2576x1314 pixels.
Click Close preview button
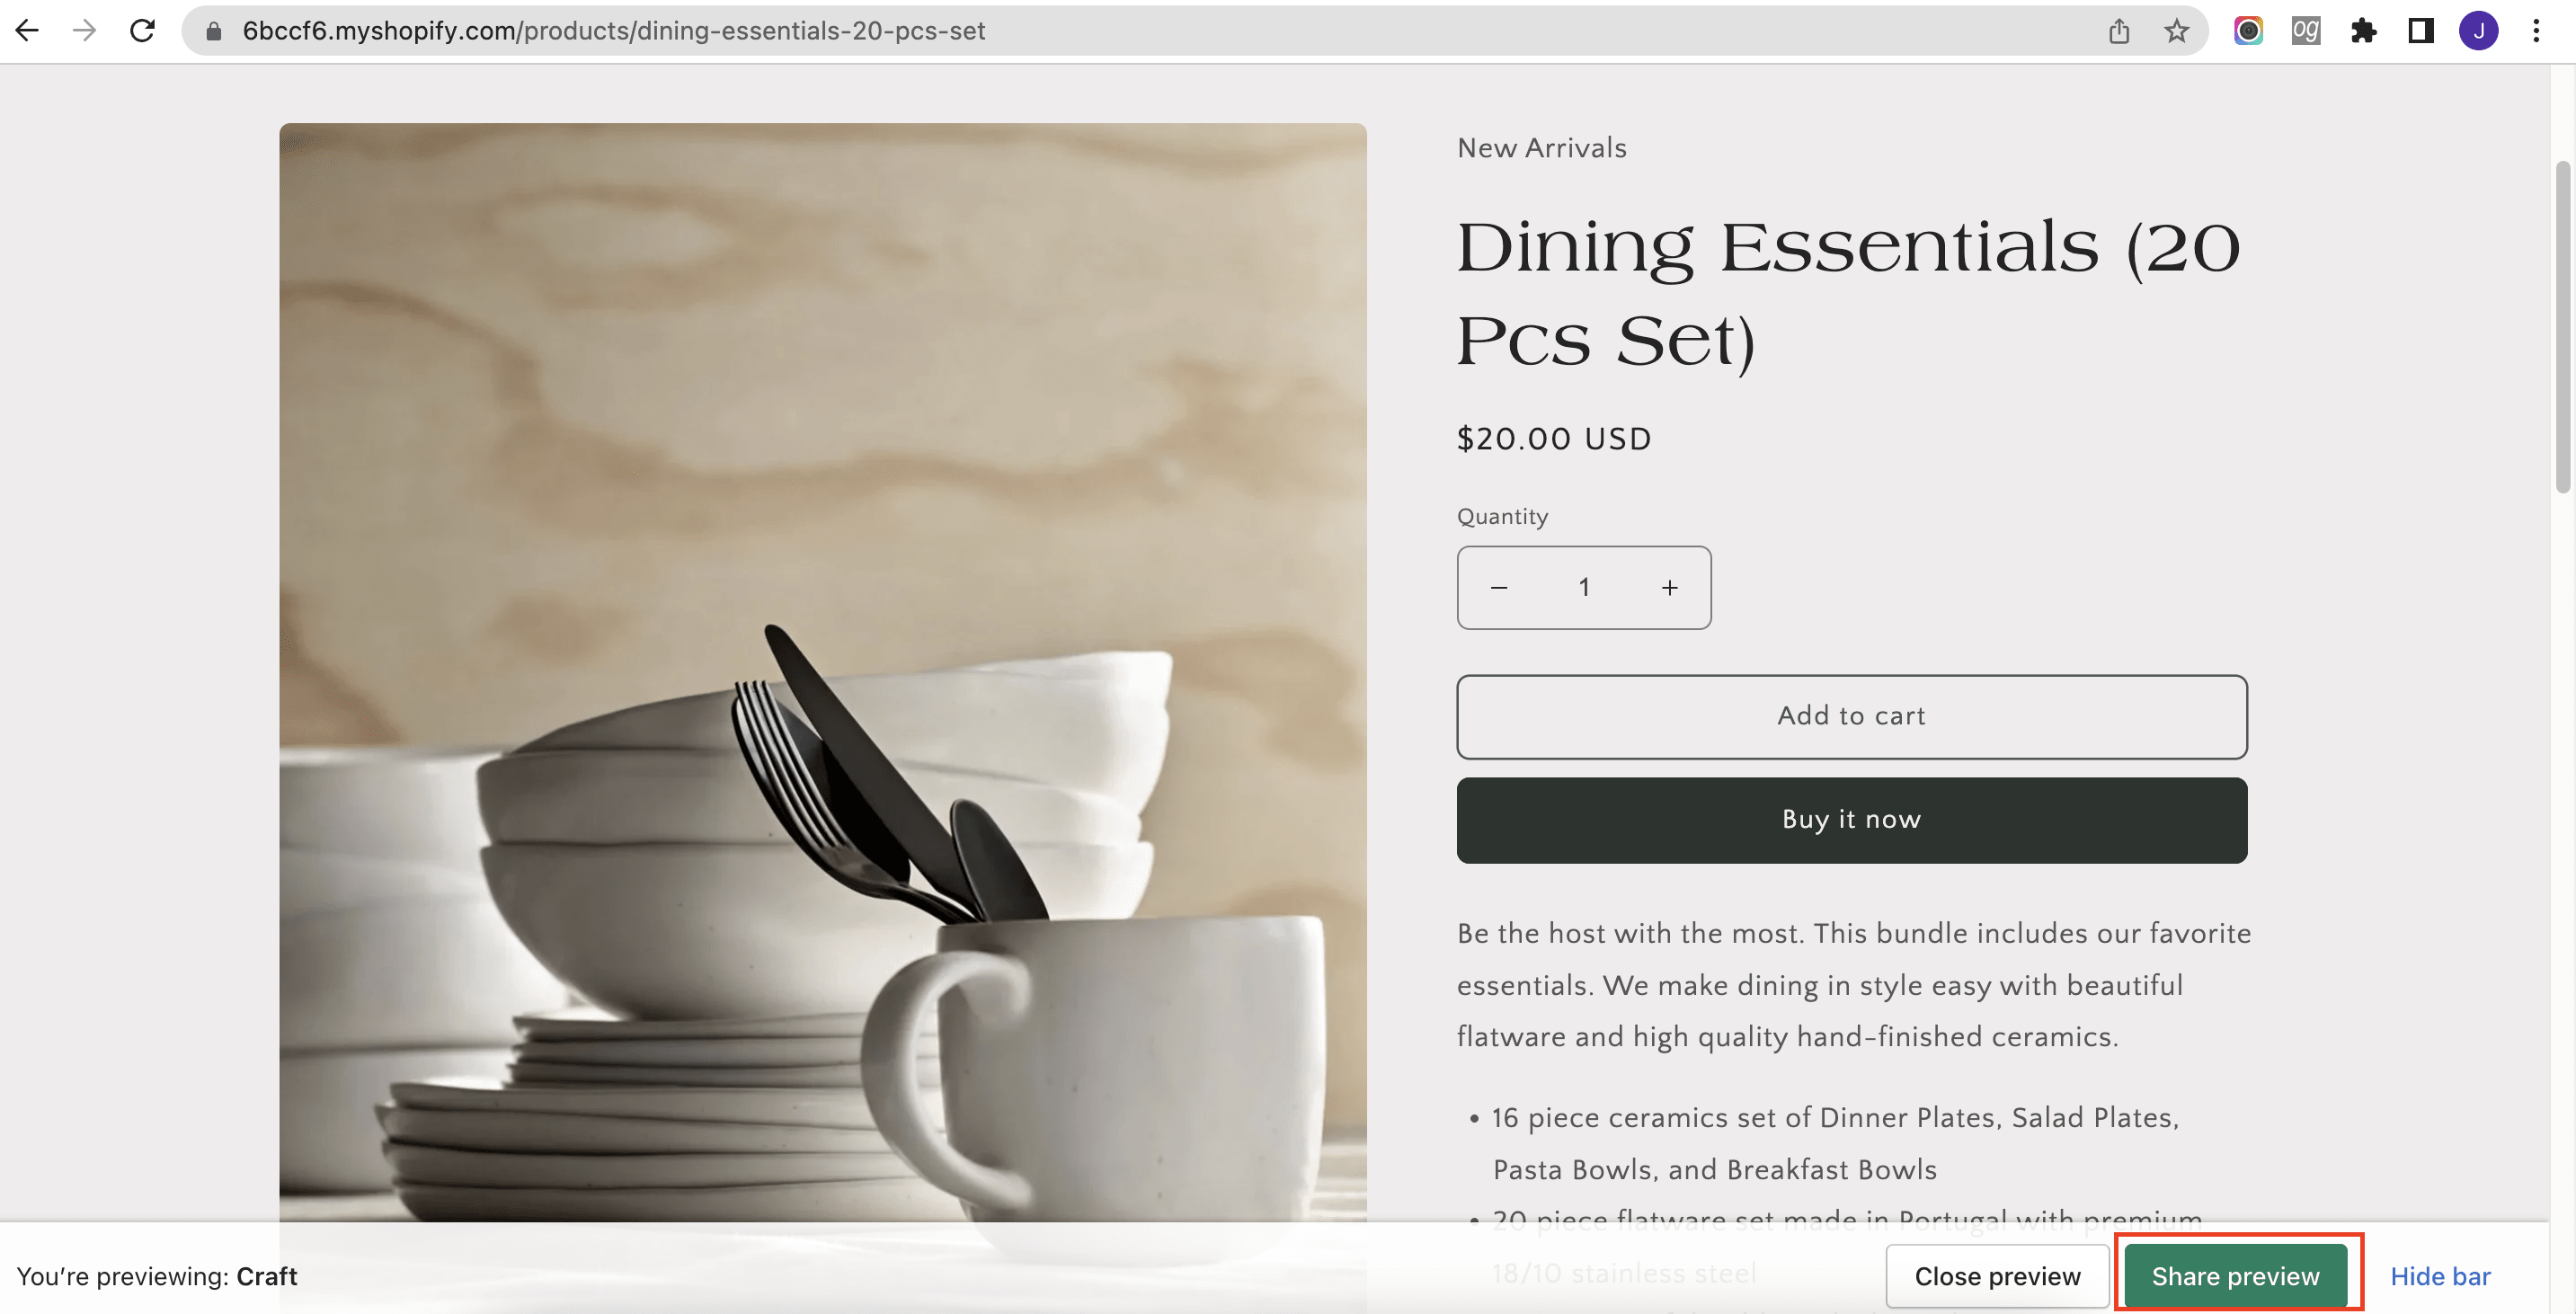tap(1997, 1276)
